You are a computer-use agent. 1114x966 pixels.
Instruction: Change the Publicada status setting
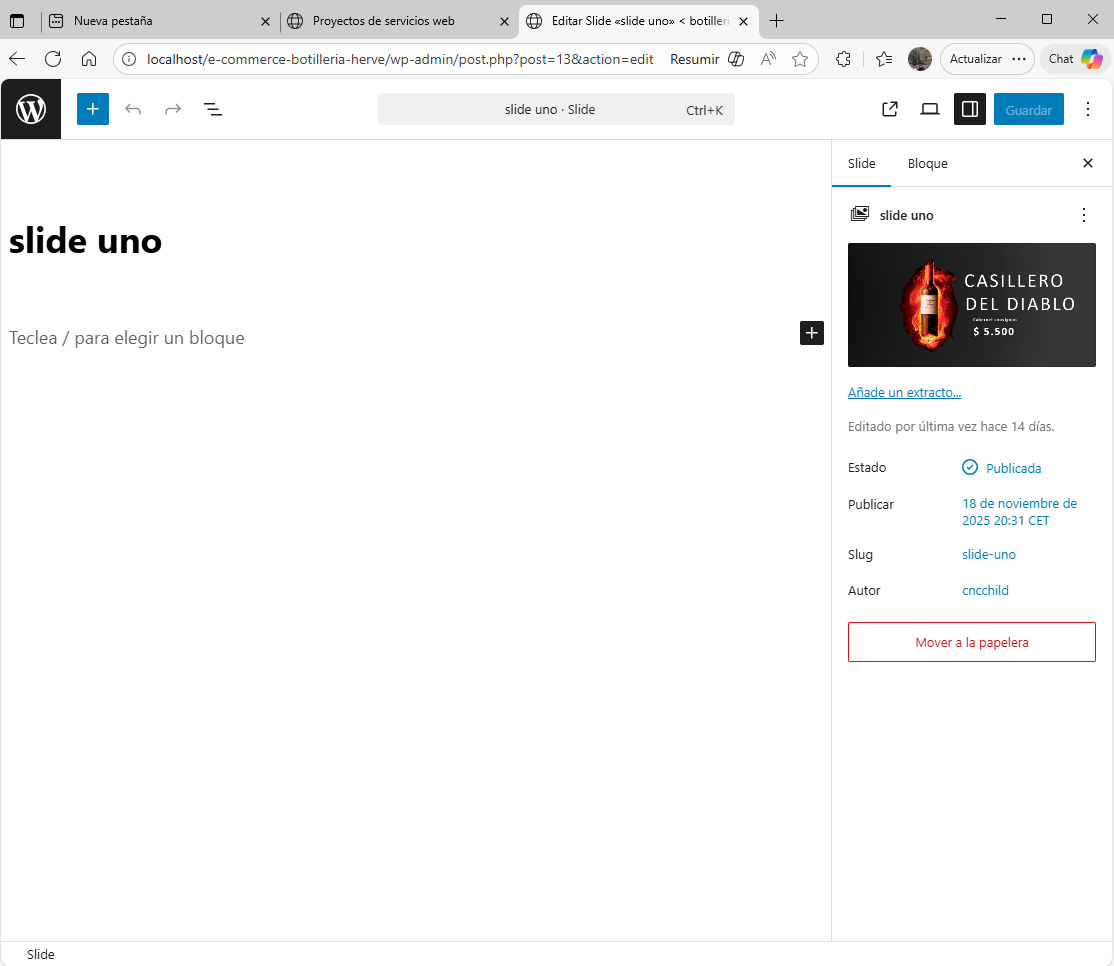pos(1012,468)
